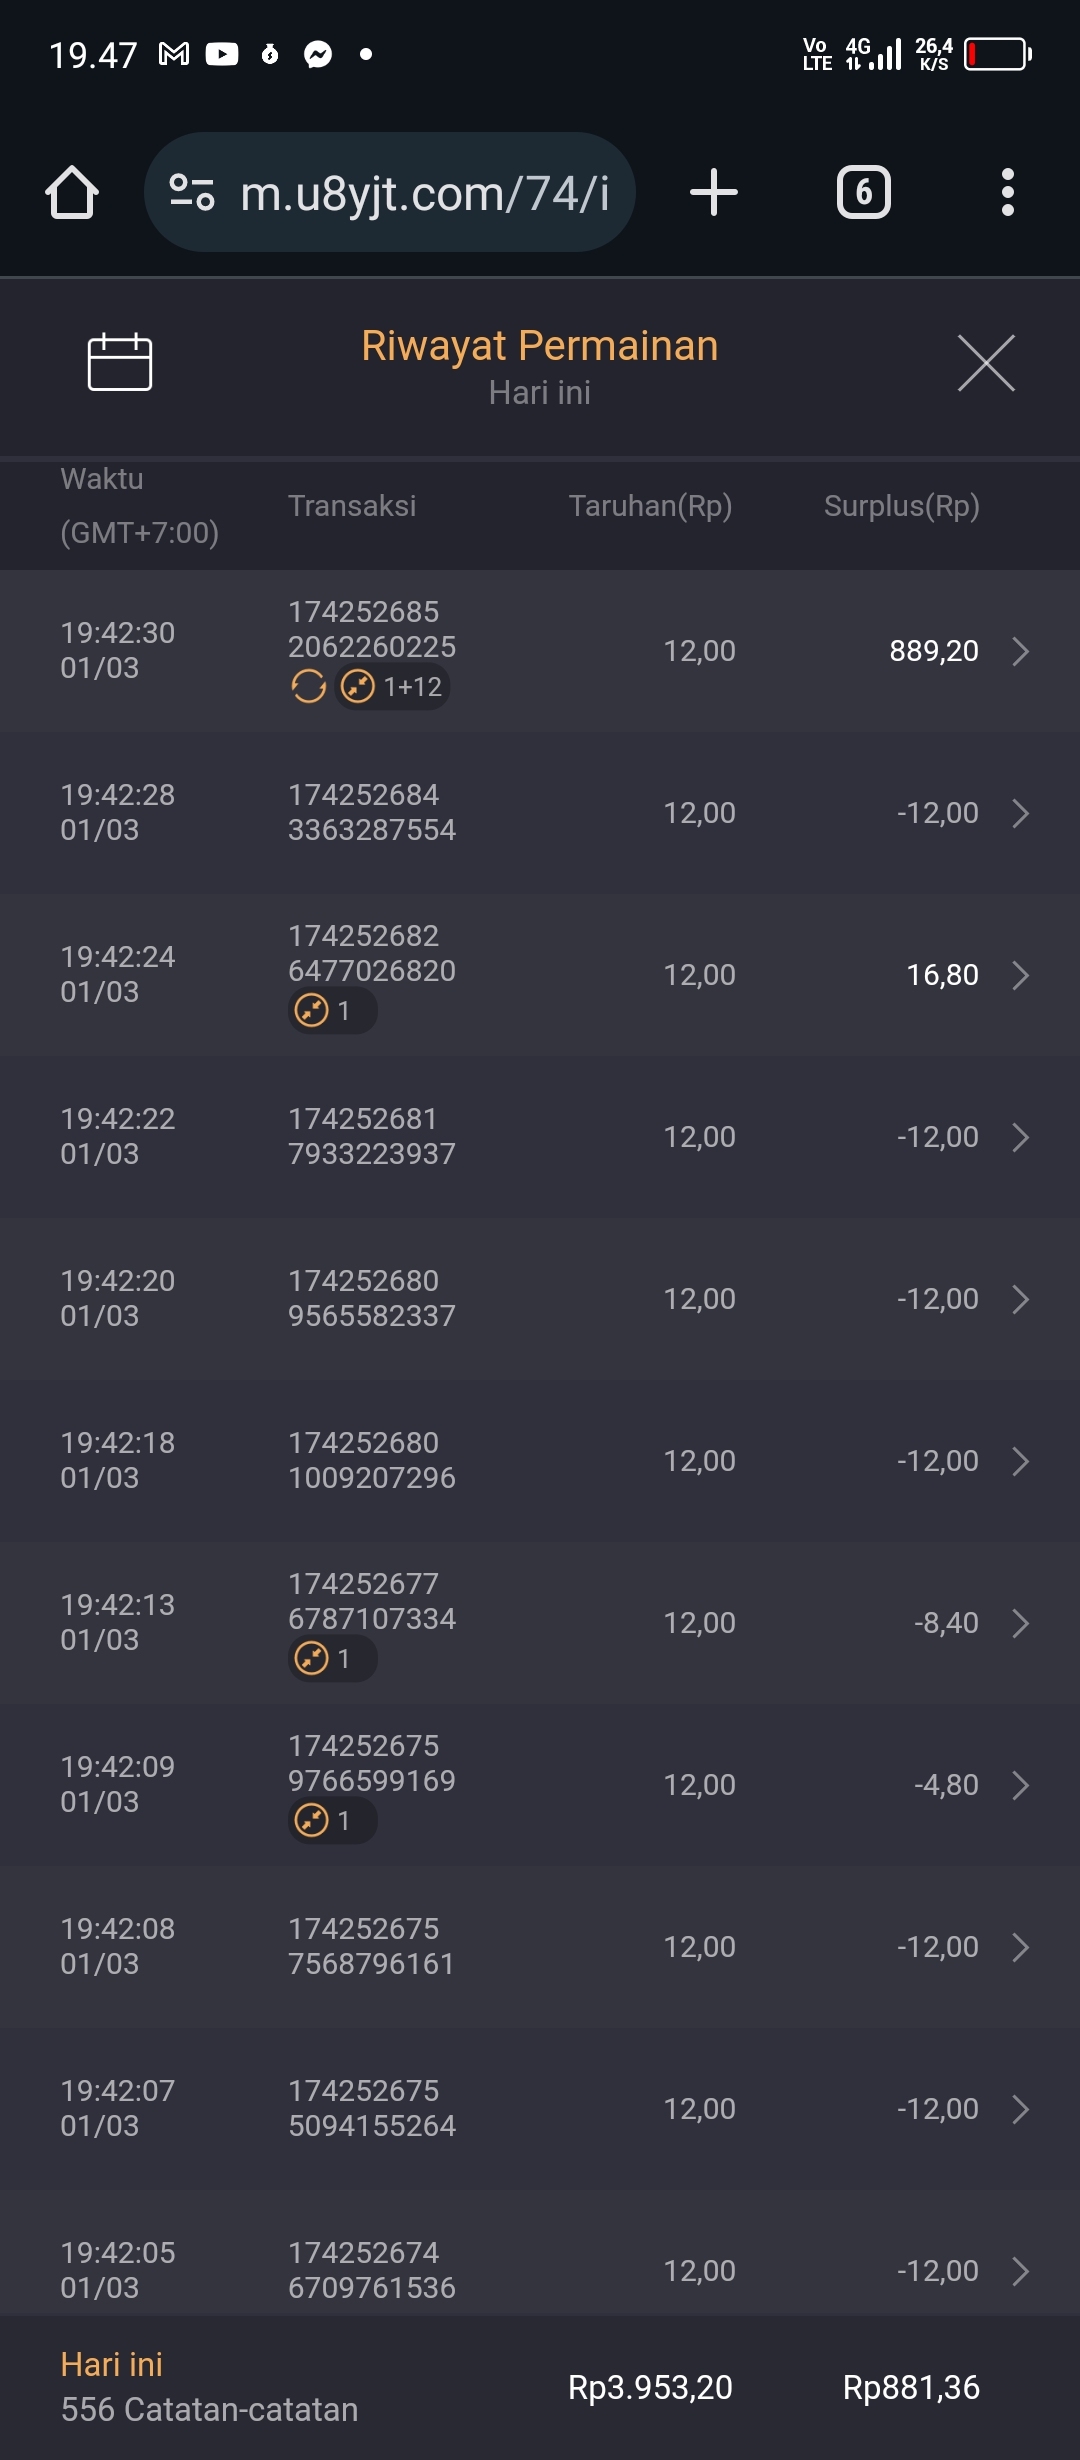Screen dimensions: 1080x2460
Task: Open the calendar date picker icon
Action: 120,362
